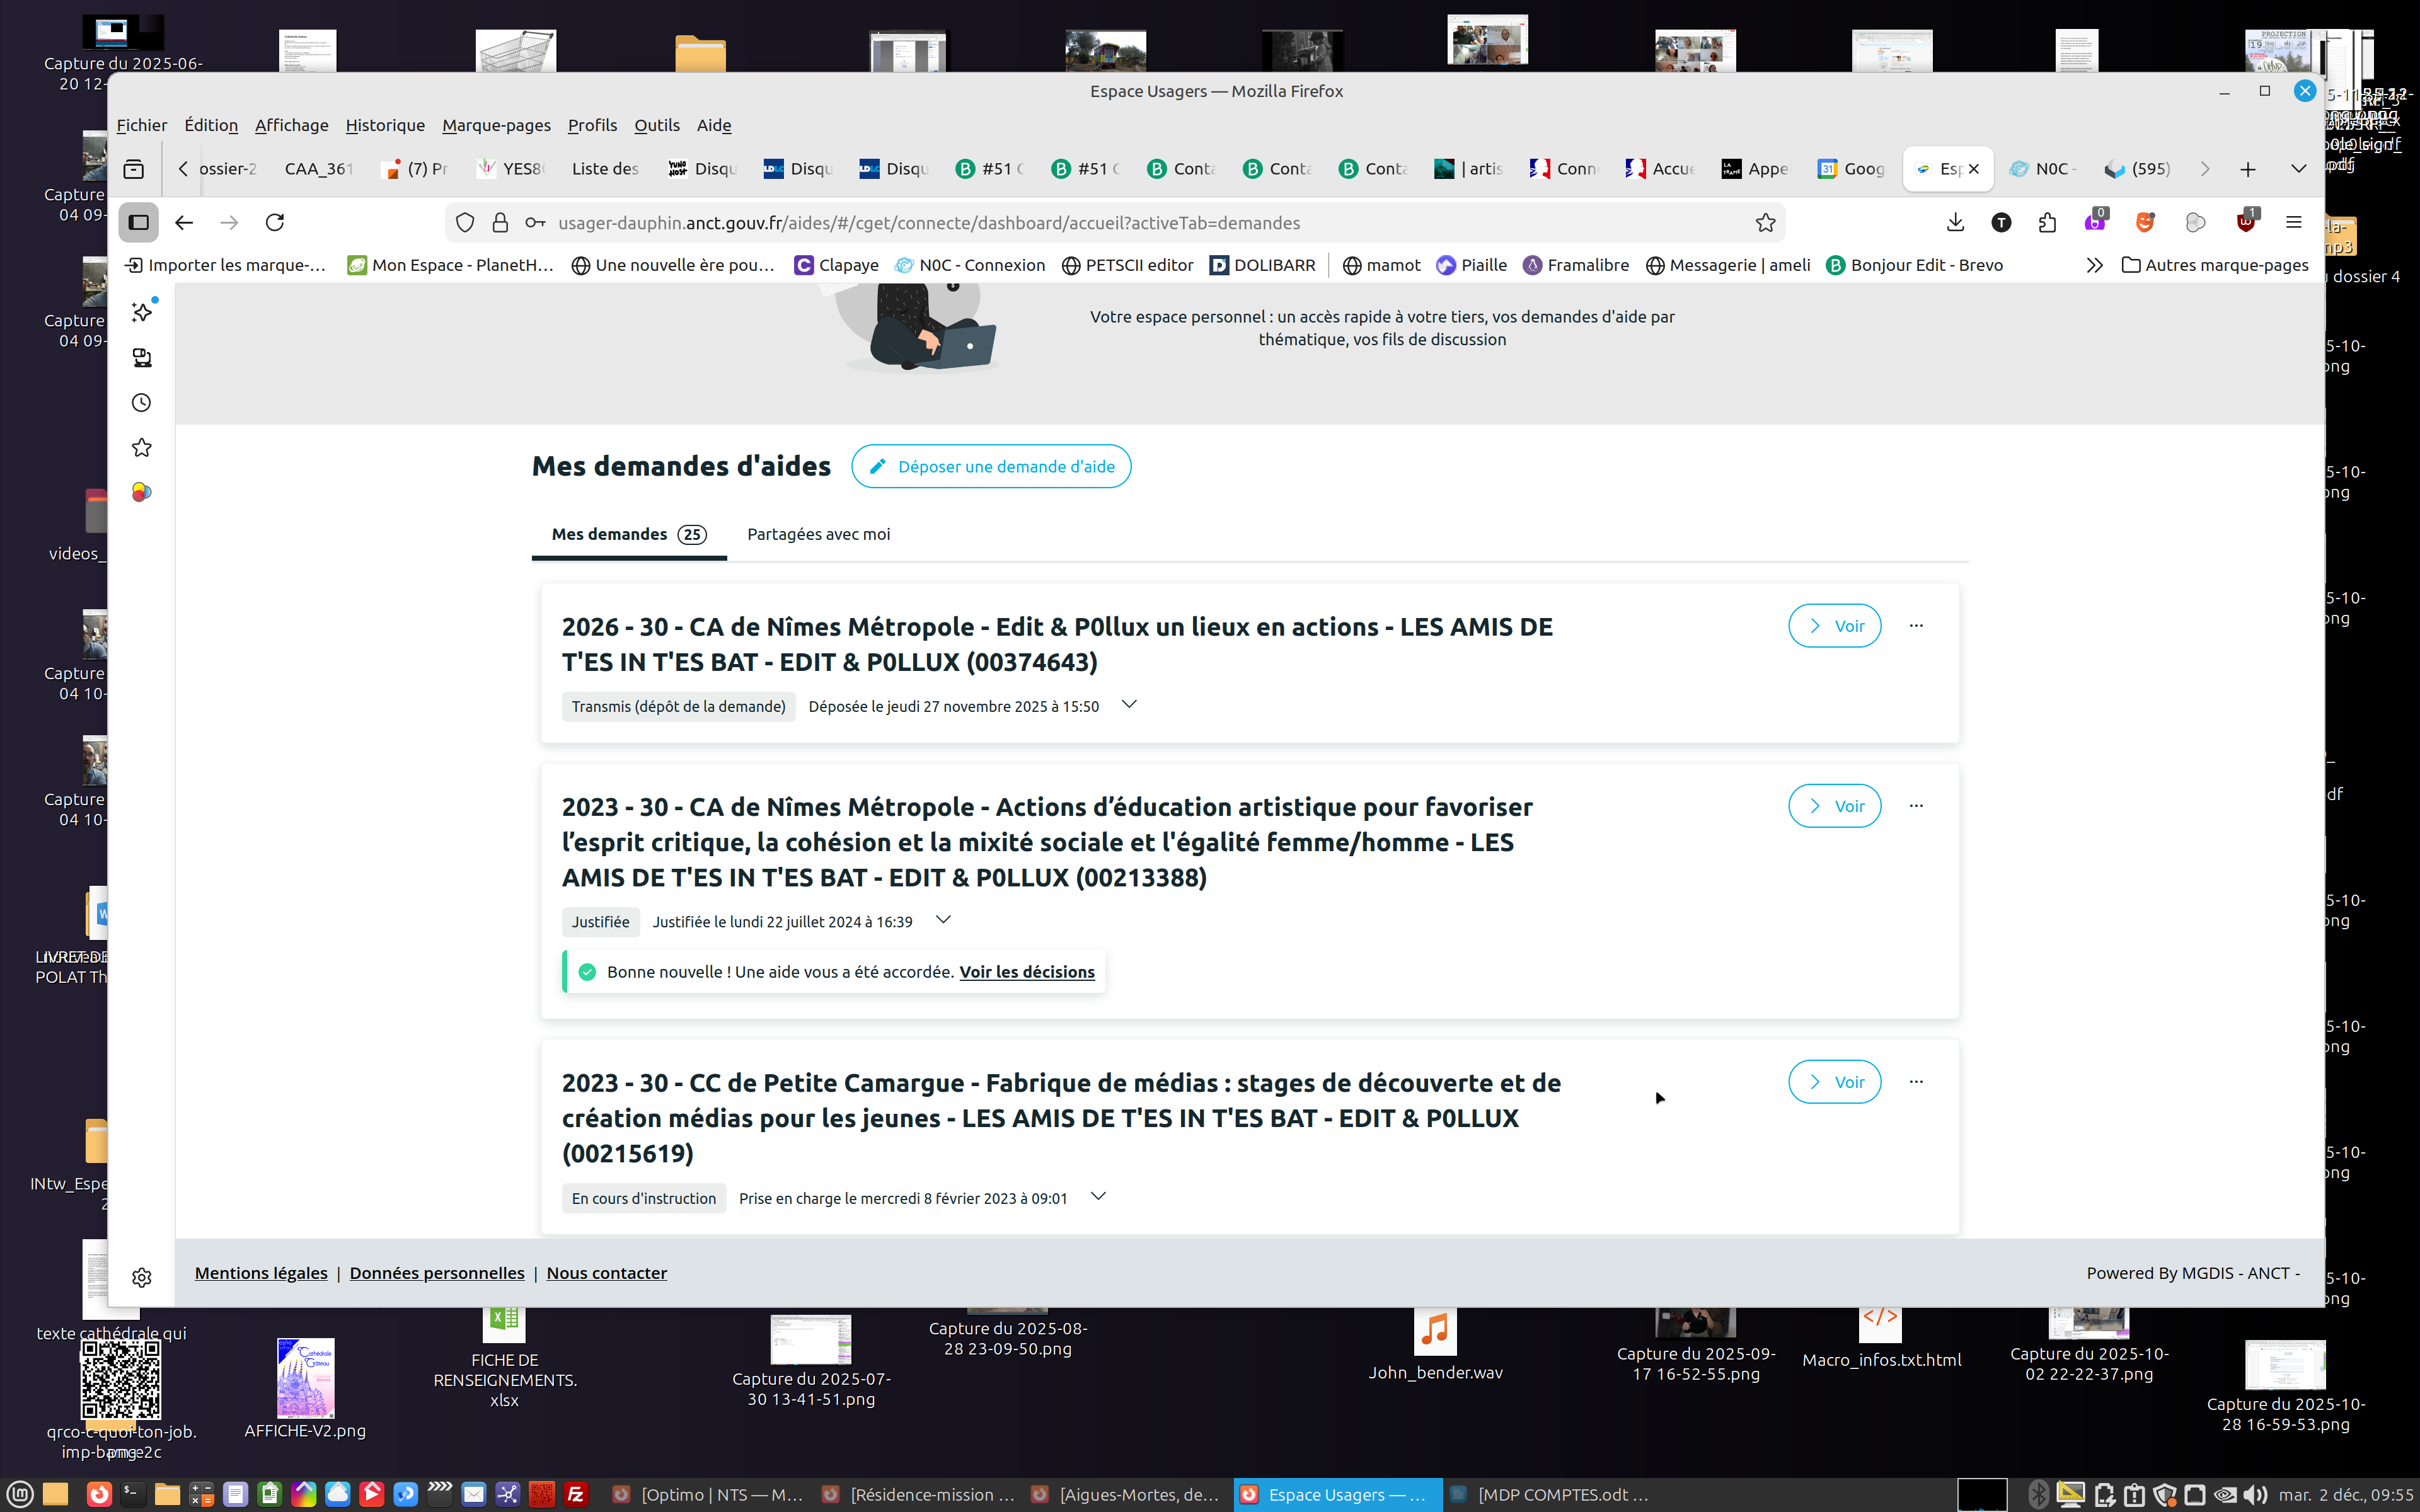Image resolution: width=2420 pixels, height=1512 pixels.
Task: Open the Firefox downloads icon
Action: 1955,222
